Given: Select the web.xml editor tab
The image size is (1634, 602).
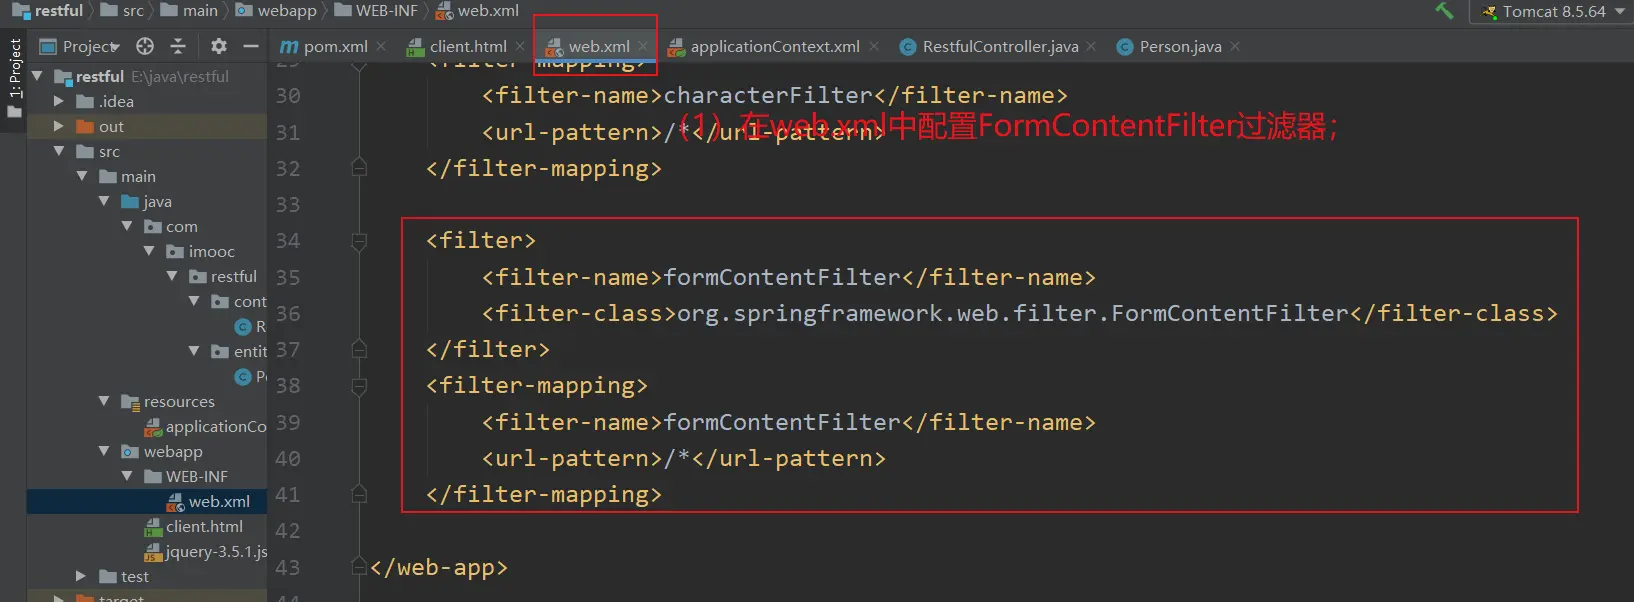Looking at the screenshot, I should [x=599, y=46].
